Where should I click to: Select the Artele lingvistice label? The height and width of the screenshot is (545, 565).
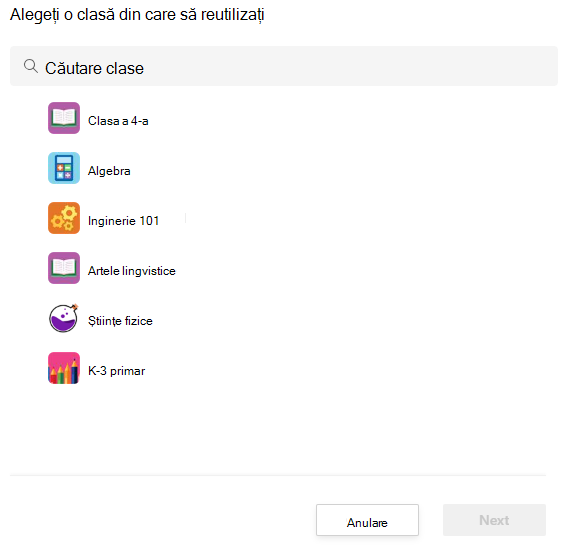132,271
